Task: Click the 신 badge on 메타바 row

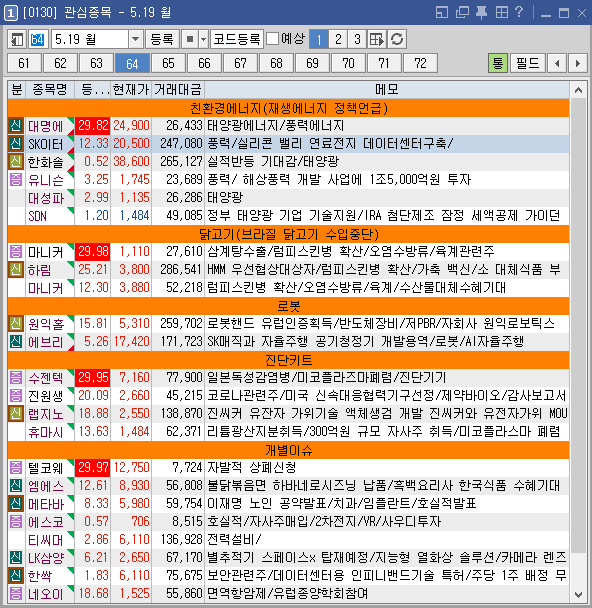Action: click(16, 503)
